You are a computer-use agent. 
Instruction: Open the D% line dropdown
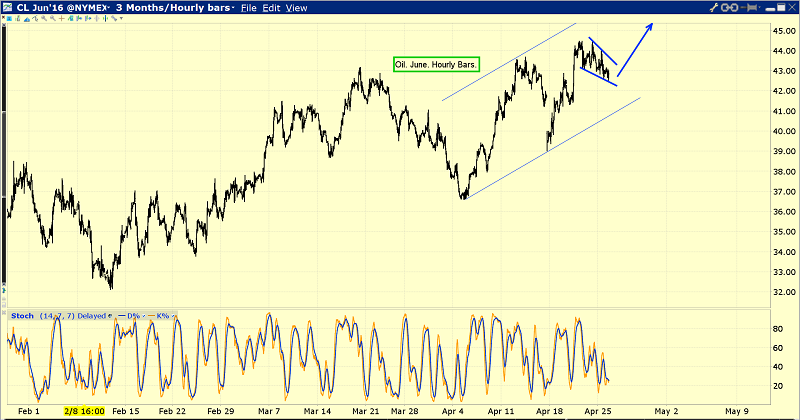coord(144,316)
